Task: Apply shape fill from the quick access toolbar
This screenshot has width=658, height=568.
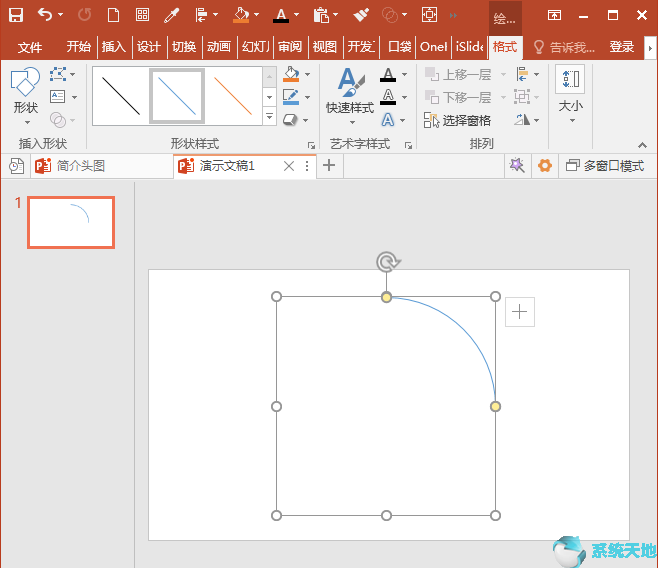Action: tap(241, 15)
